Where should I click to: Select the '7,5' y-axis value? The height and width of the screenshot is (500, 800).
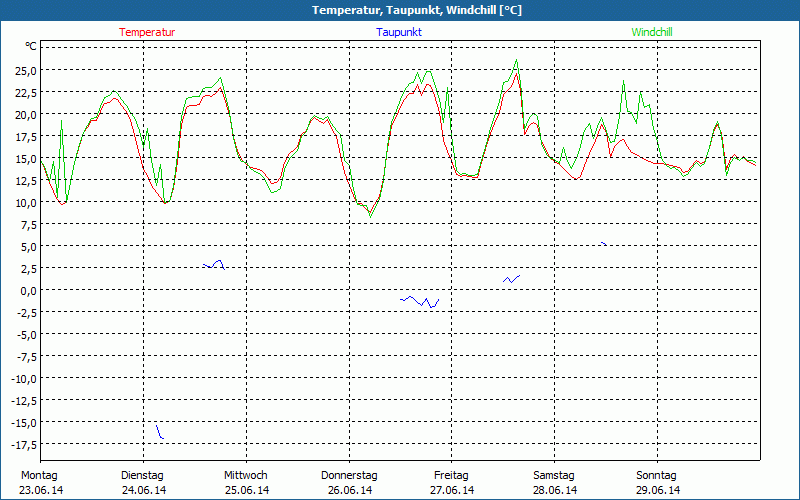point(28,224)
